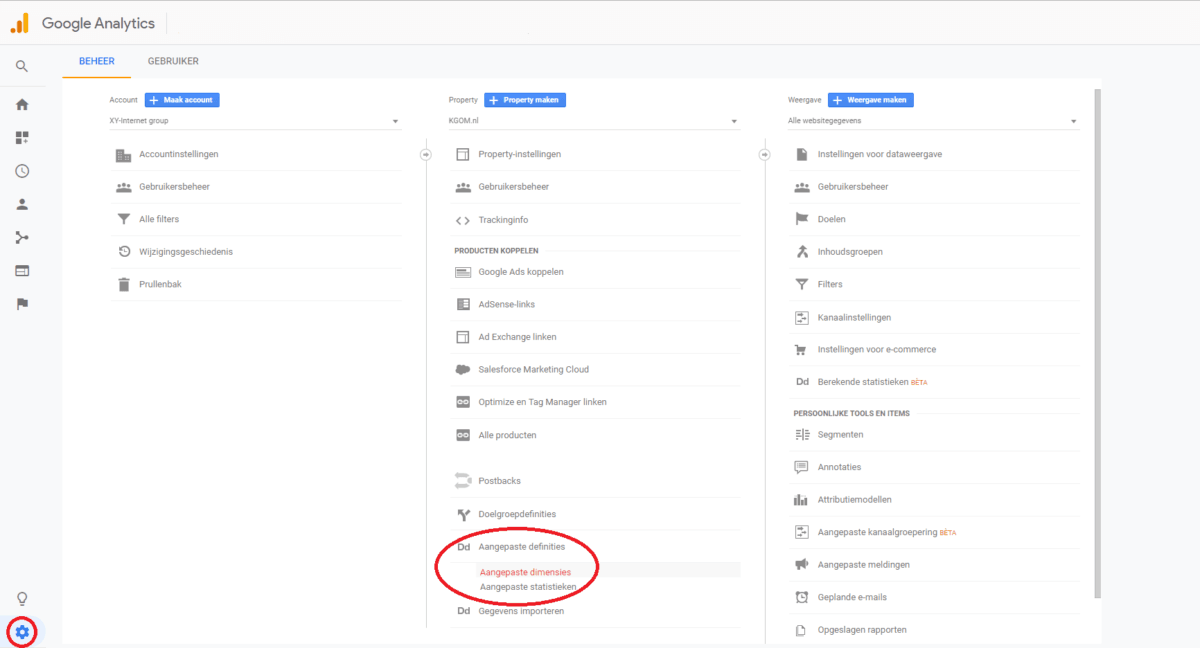Click the Accountinstellingen building icon

(x=124, y=155)
